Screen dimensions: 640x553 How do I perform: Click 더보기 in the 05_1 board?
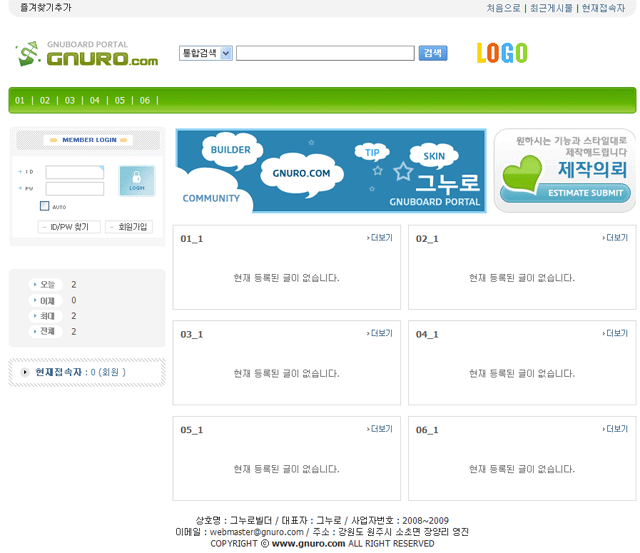coord(380,429)
